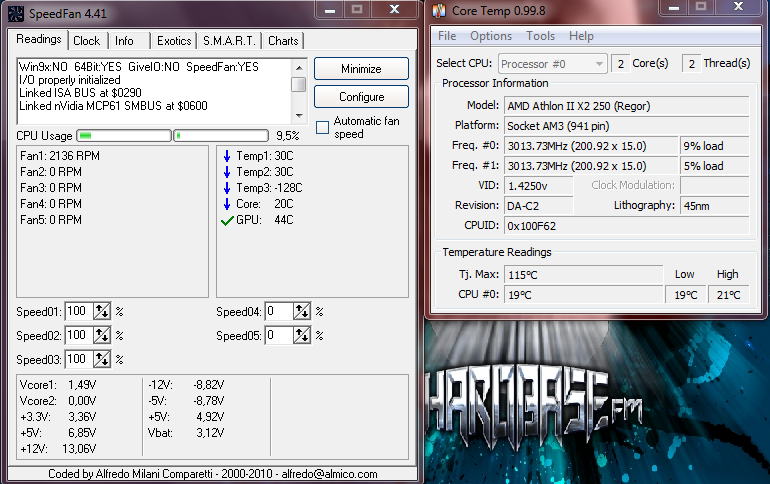Click the Speed02 up/down stepper
The width and height of the screenshot is (770, 484).
coord(102,335)
